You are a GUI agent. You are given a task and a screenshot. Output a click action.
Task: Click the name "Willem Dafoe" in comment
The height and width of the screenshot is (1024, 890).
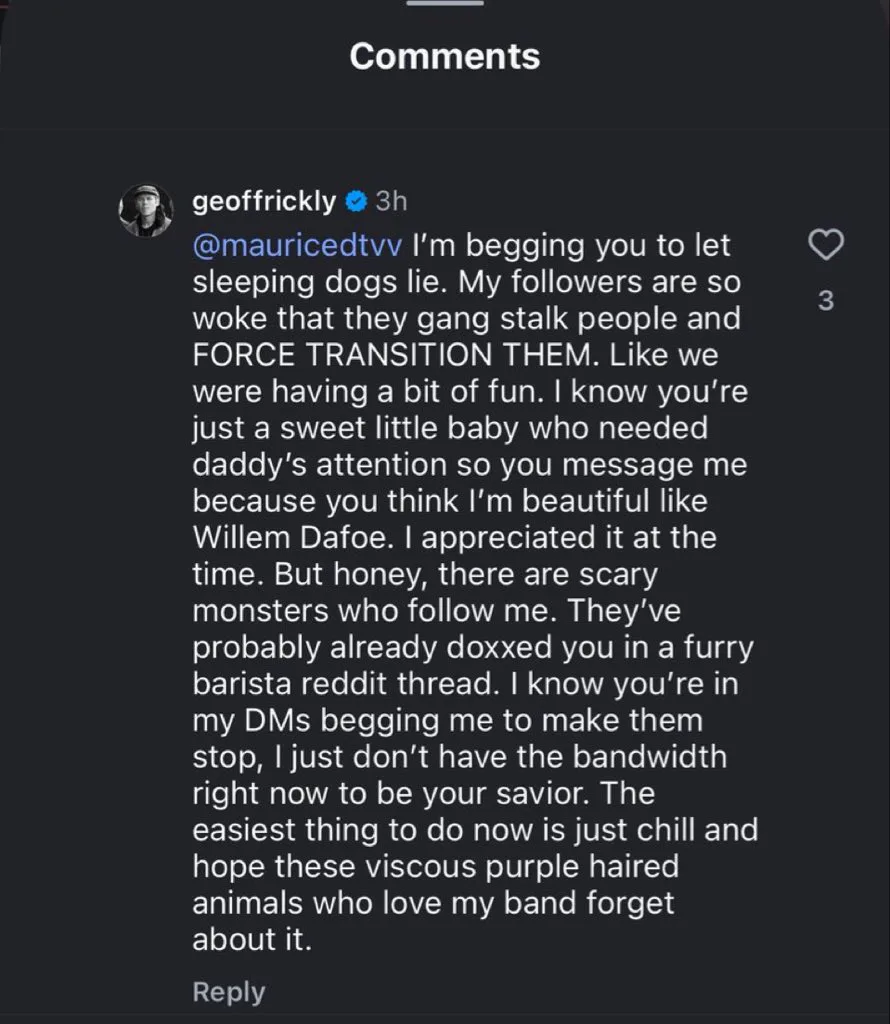[x=297, y=538]
